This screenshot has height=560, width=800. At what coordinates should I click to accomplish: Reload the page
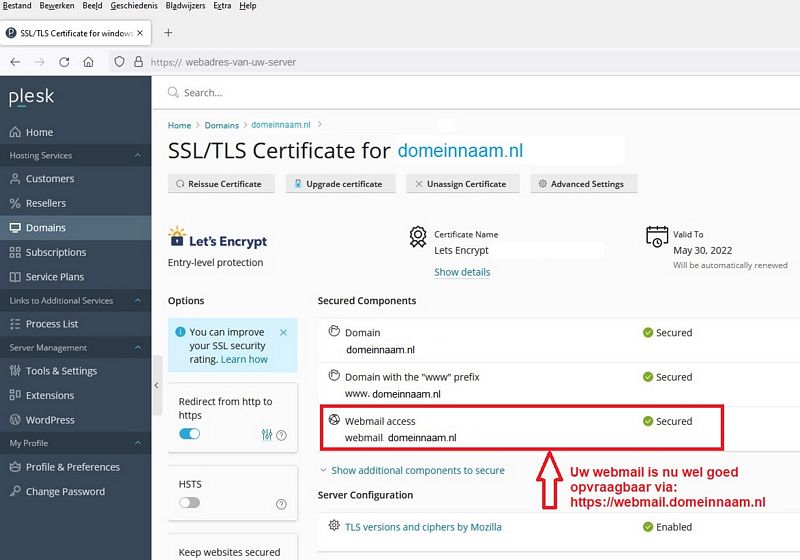64,62
